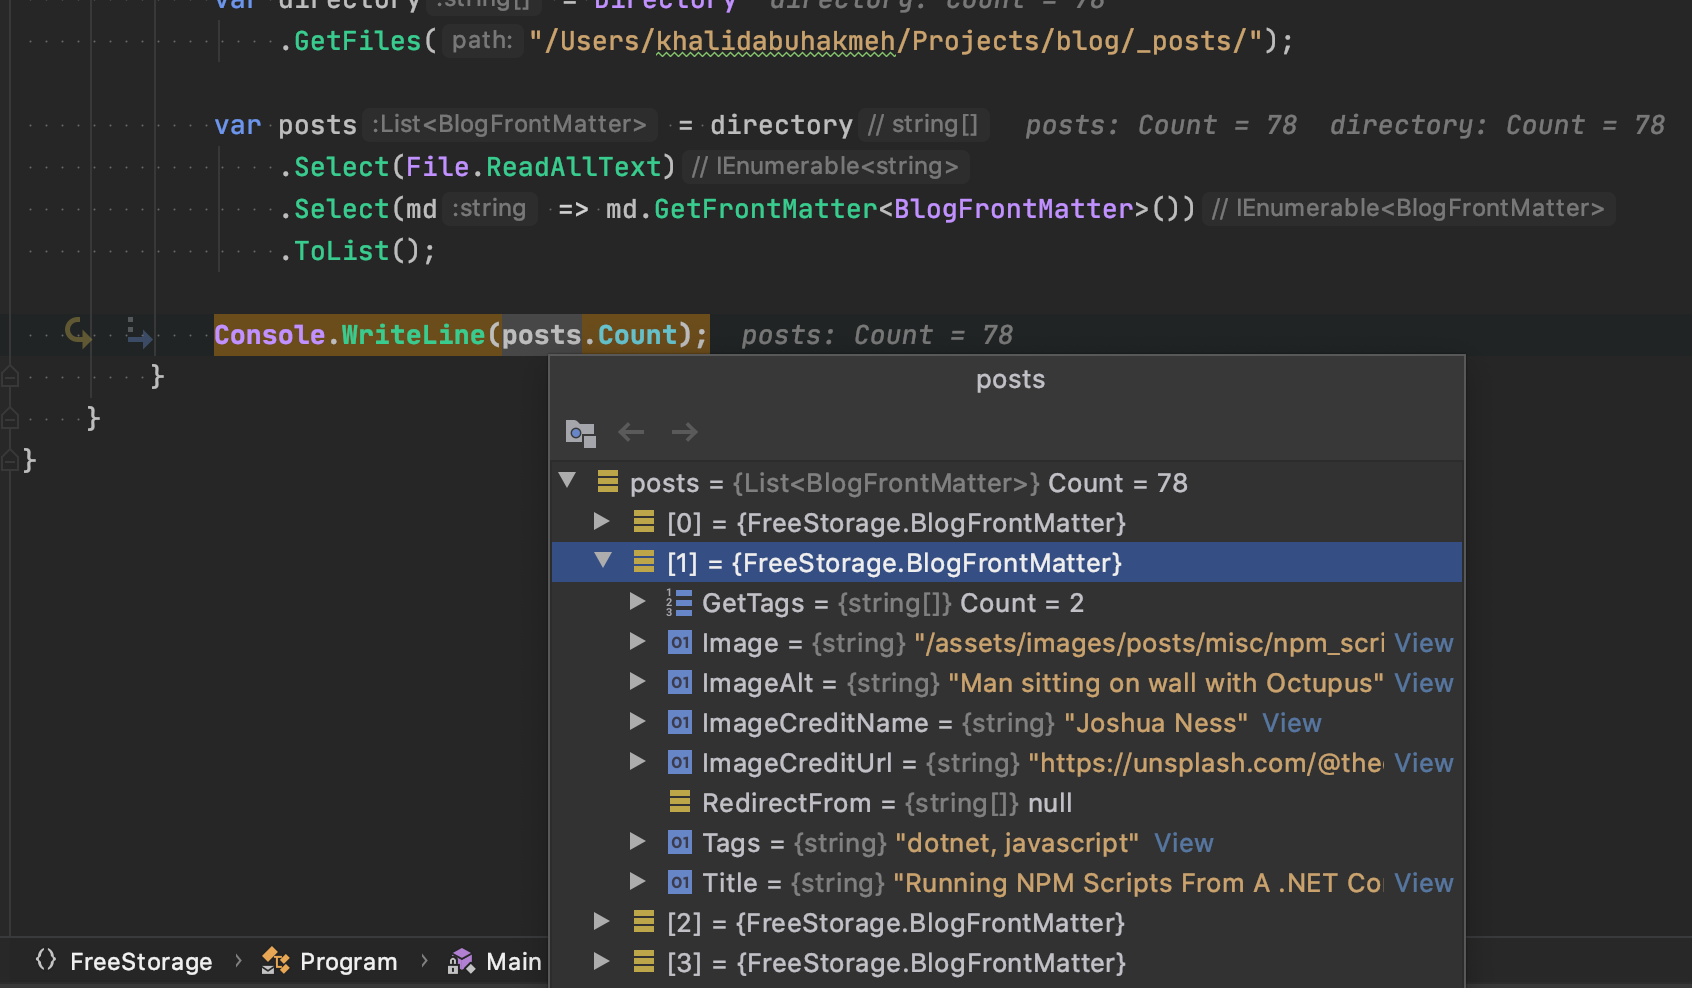The image size is (1692, 988).
Task: Click the posts popup title
Action: coord(1010,379)
